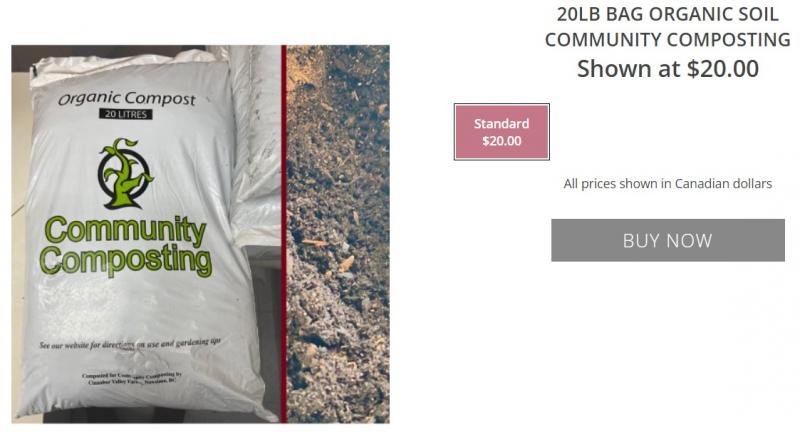Image resolution: width=800 pixels, height=432 pixels.
Task: Click the '$20.00' text inside Standard option
Action: pyautogui.click(x=502, y=141)
